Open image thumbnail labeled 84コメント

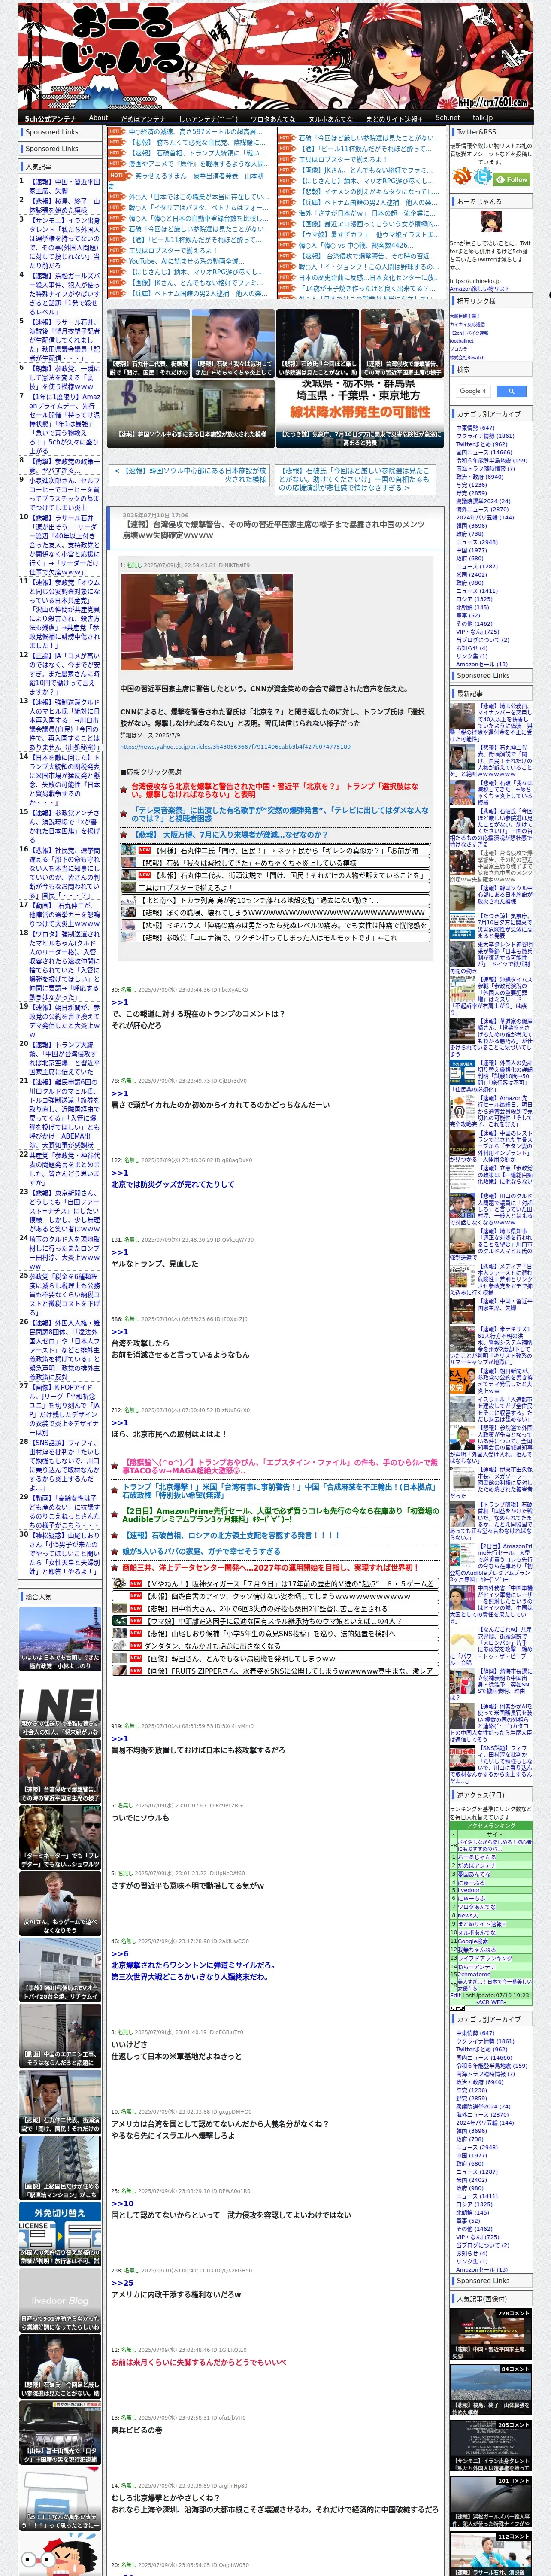click(490, 2390)
